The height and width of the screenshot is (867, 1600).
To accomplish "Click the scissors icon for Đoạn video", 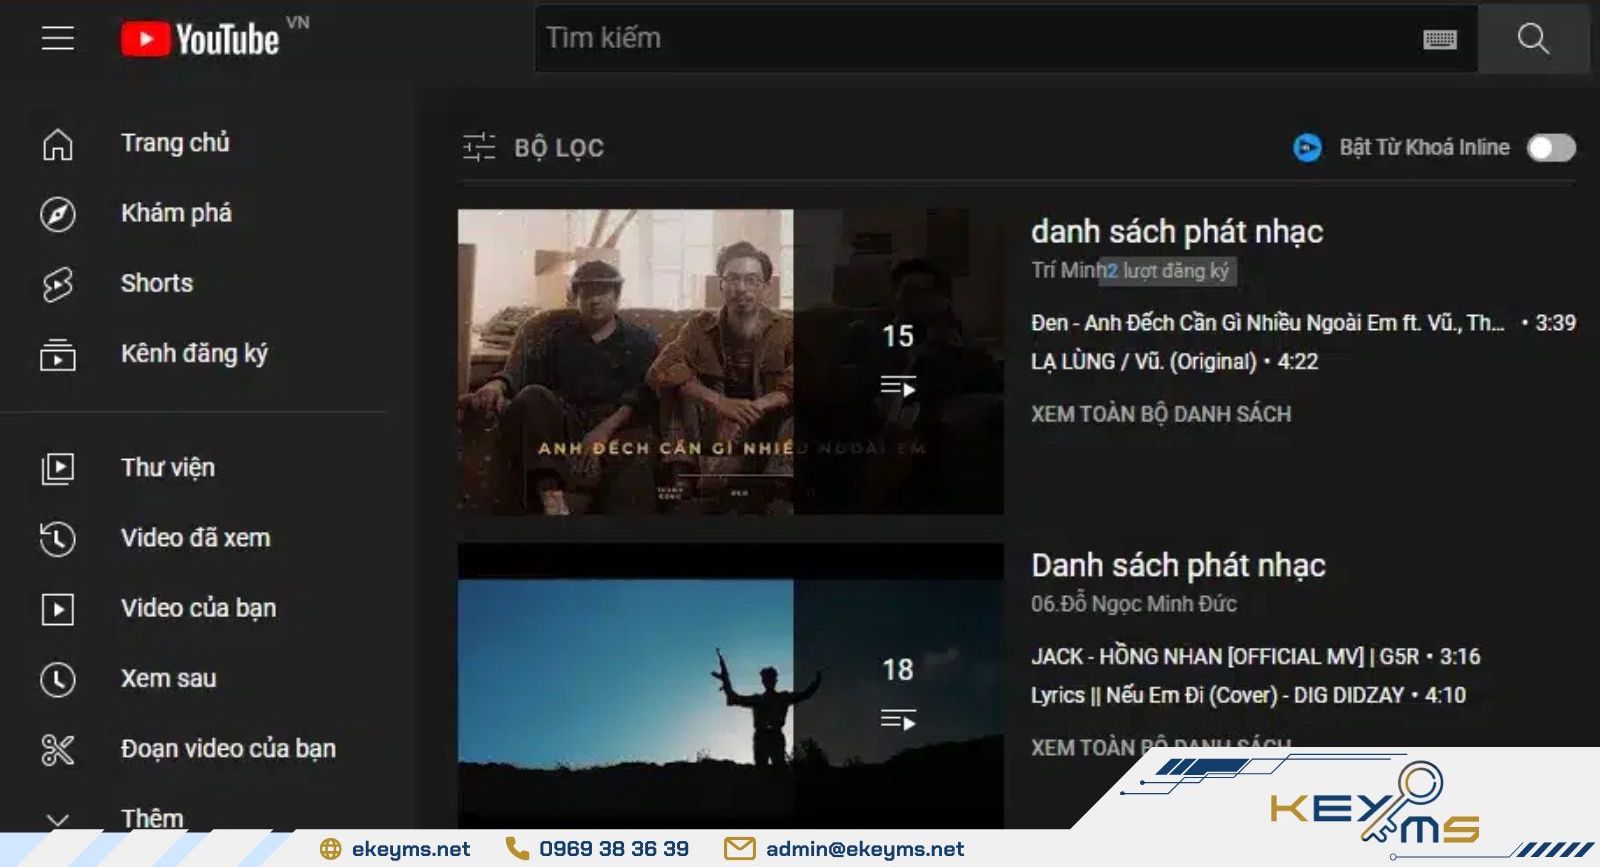I will (58, 749).
